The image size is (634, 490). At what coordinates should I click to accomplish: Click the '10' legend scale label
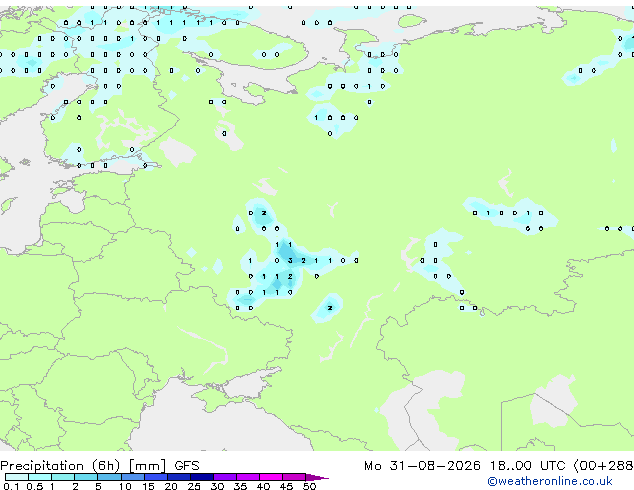[x=125, y=486]
